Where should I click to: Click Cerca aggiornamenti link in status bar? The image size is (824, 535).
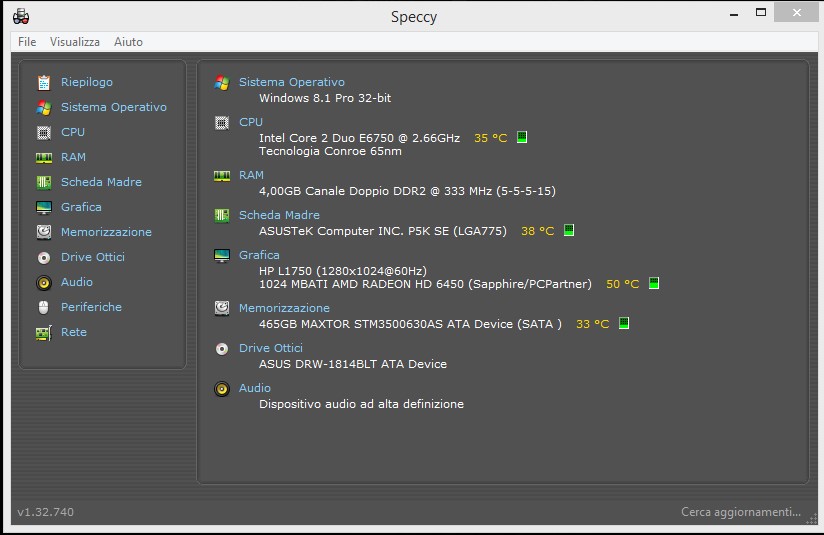[741, 512]
